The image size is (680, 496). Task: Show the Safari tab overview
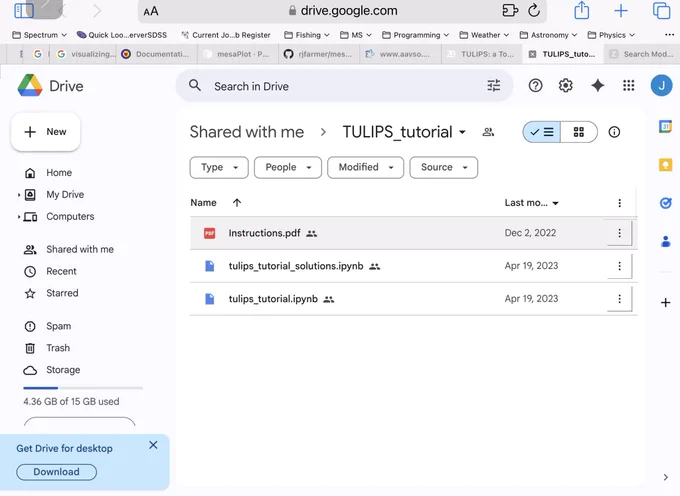coord(661,10)
